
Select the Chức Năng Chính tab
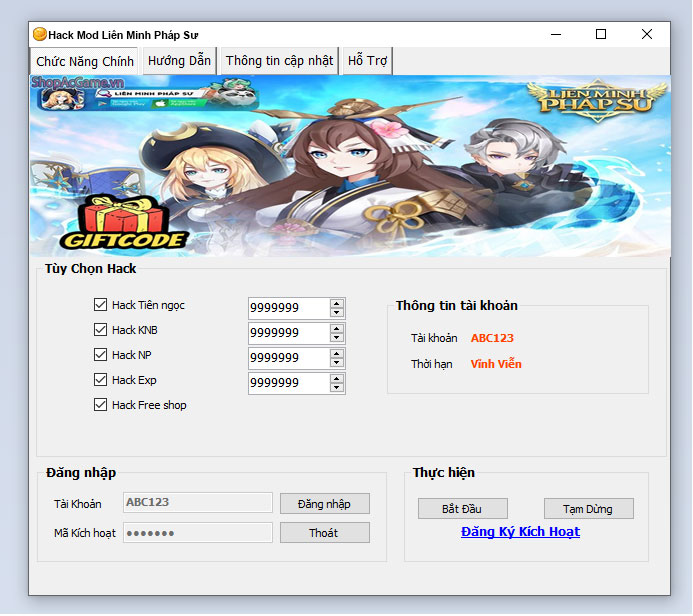click(x=85, y=61)
